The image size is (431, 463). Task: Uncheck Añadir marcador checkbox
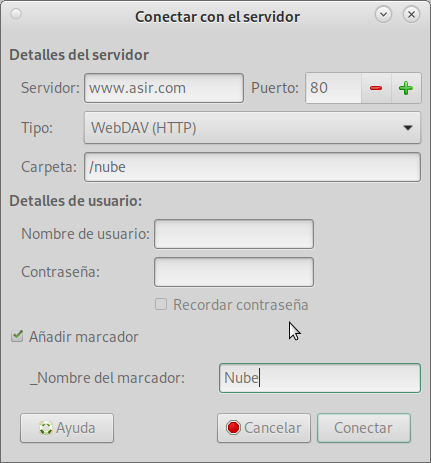(x=17, y=336)
